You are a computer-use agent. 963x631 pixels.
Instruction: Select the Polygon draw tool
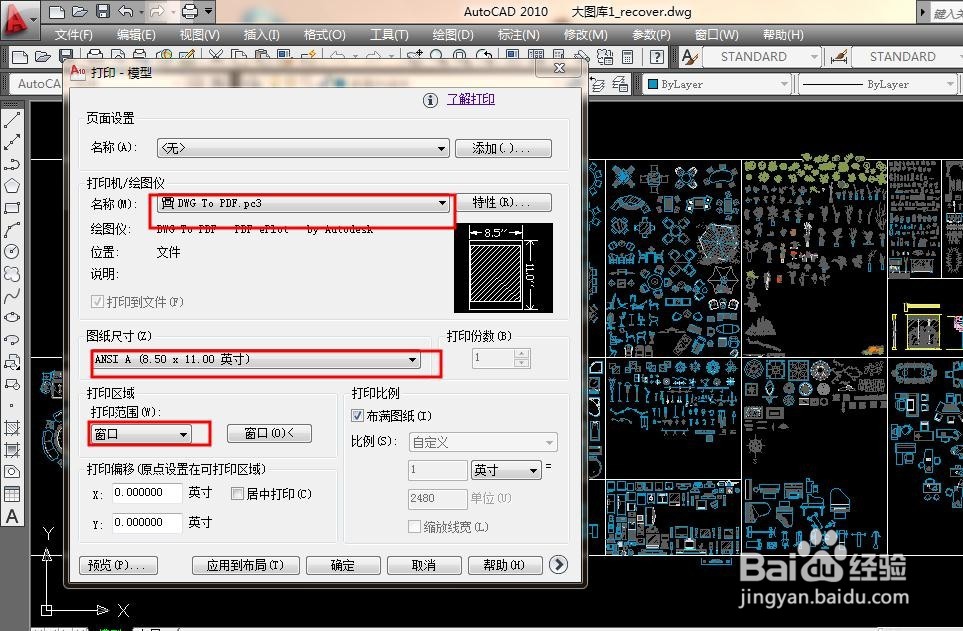[12, 186]
